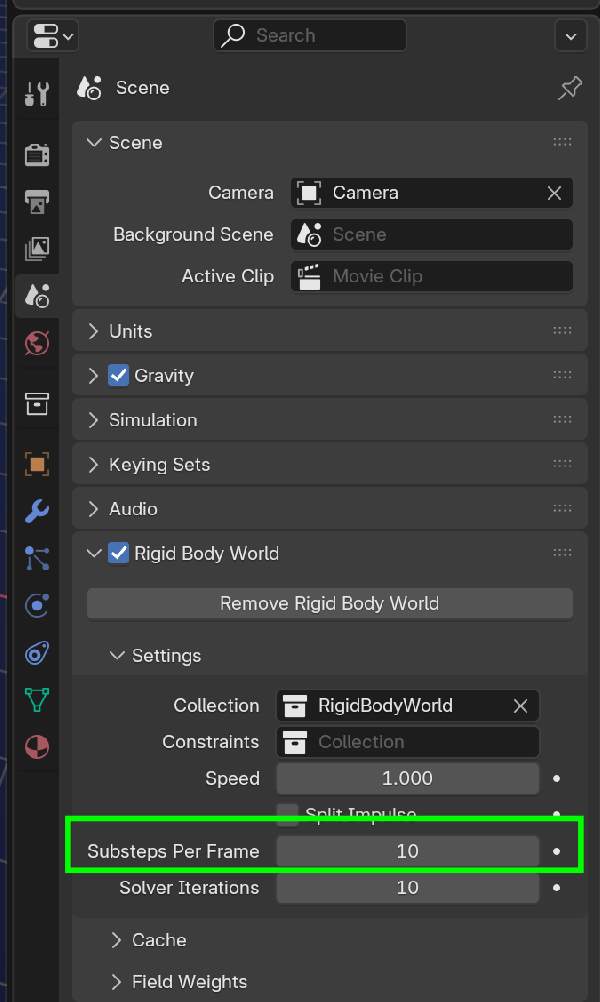Open World properties

[36, 343]
